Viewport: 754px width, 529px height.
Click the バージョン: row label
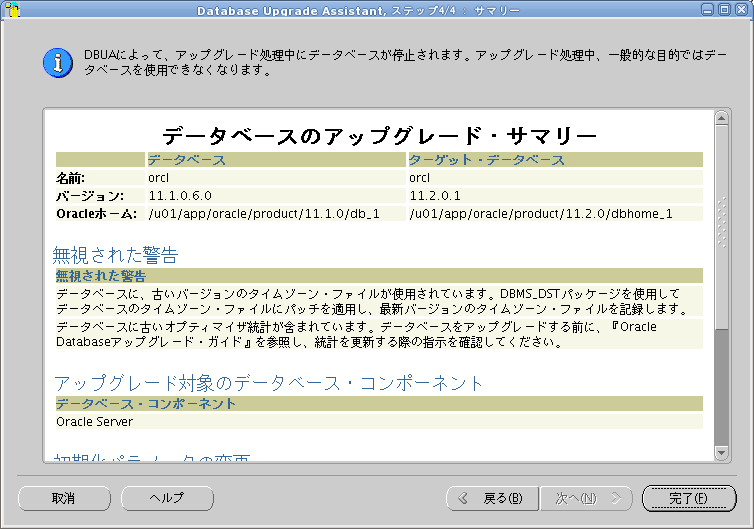(x=90, y=196)
